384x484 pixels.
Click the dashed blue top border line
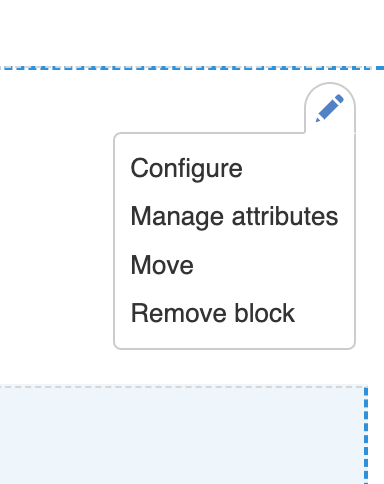pos(192,68)
